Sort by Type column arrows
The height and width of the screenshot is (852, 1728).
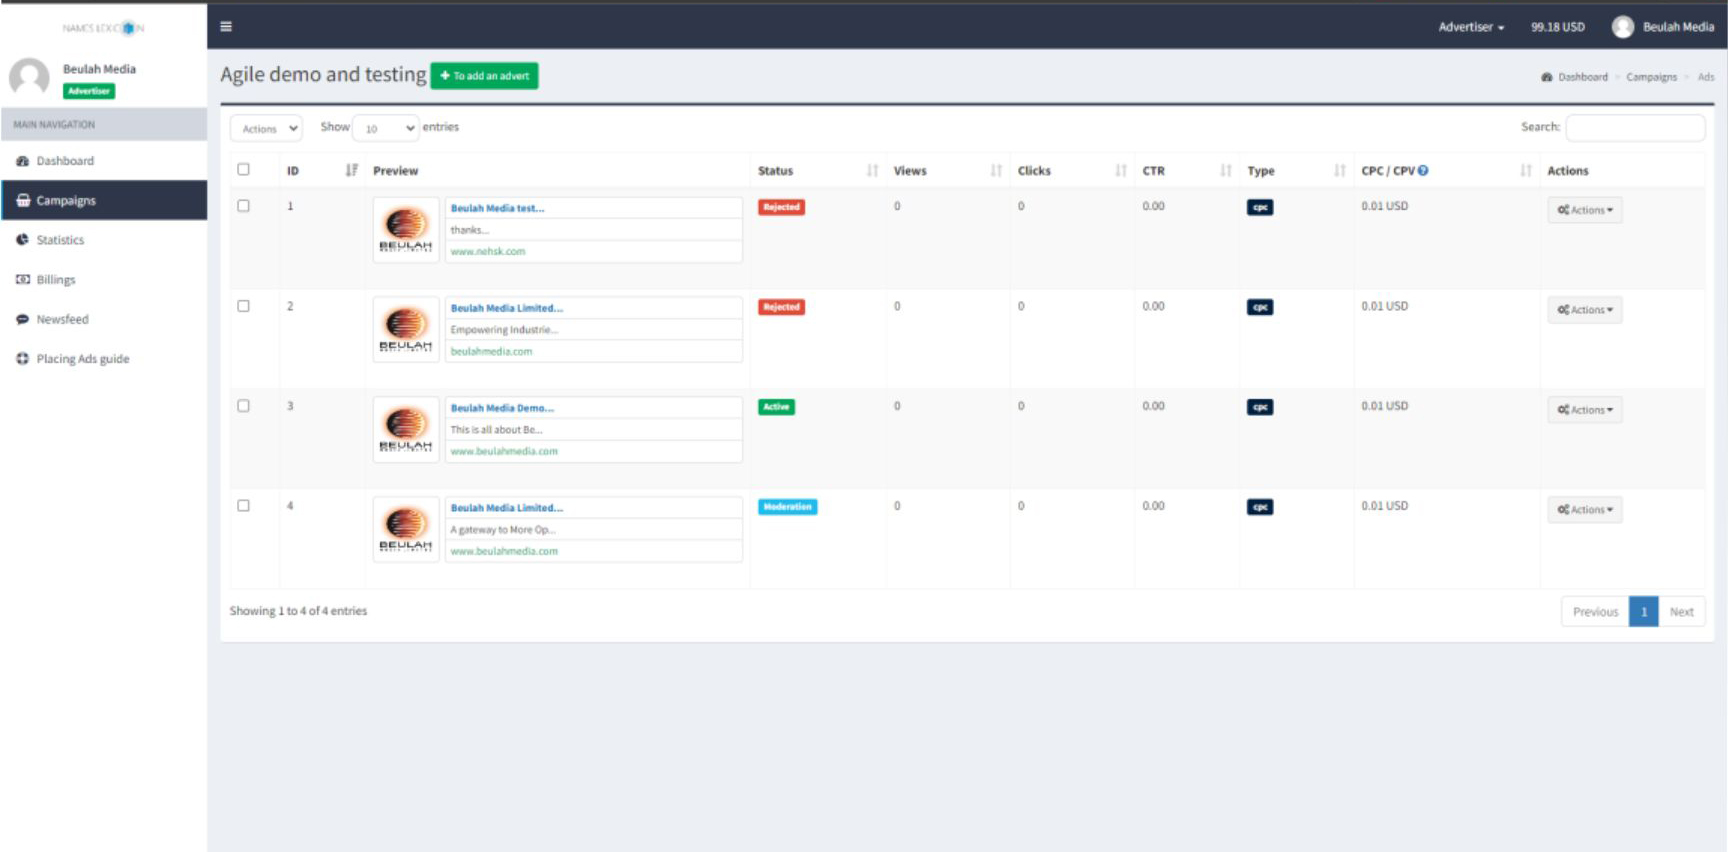click(x=1339, y=171)
